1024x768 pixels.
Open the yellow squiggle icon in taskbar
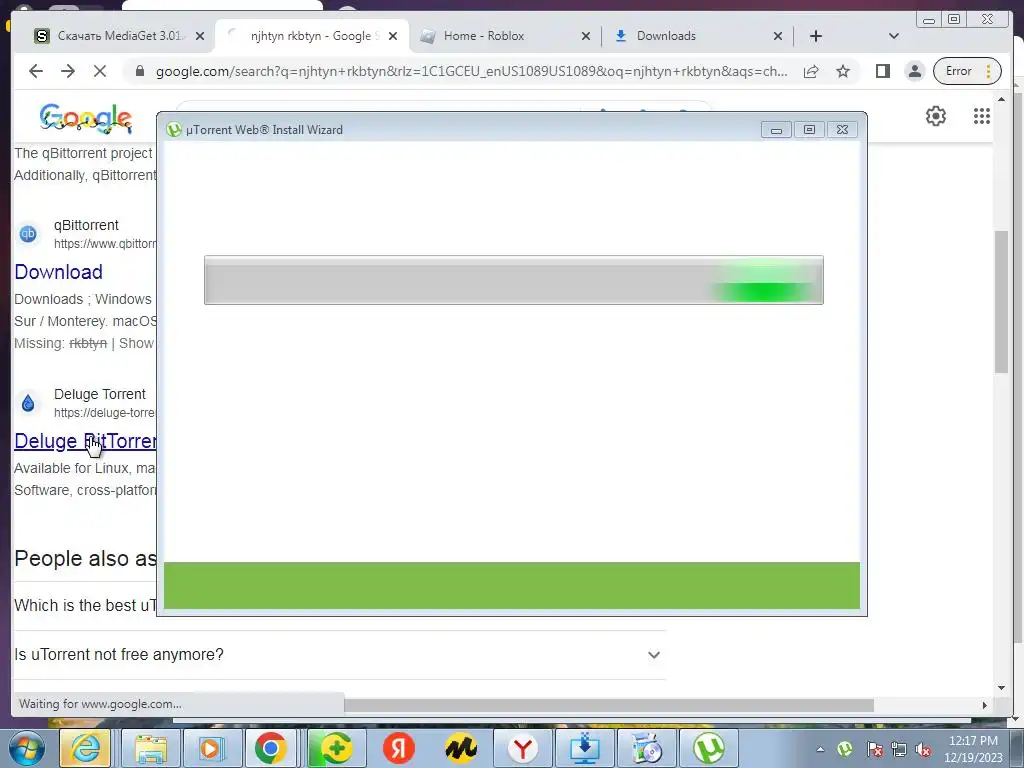pos(460,748)
